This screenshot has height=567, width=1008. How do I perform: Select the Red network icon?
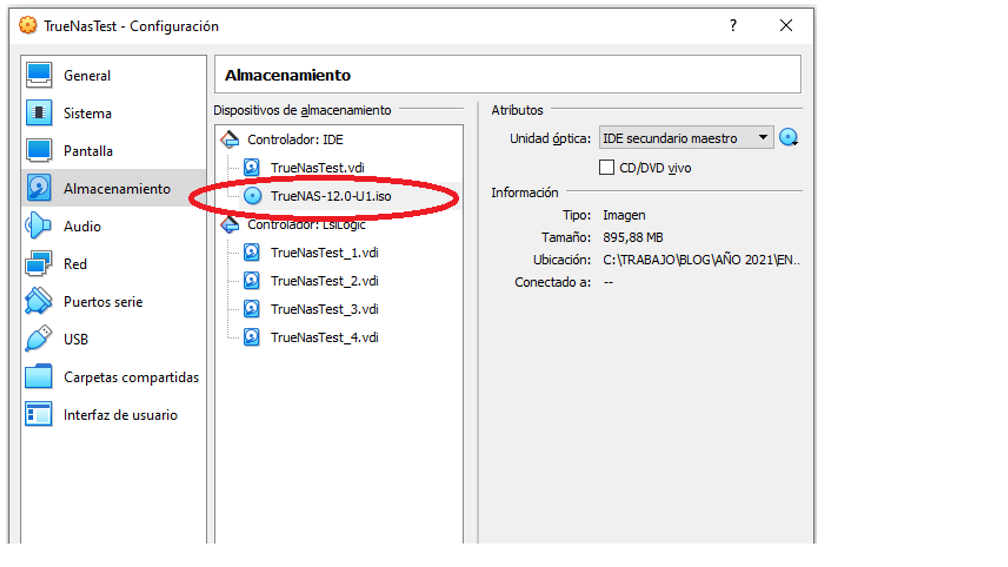[x=39, y=264]
